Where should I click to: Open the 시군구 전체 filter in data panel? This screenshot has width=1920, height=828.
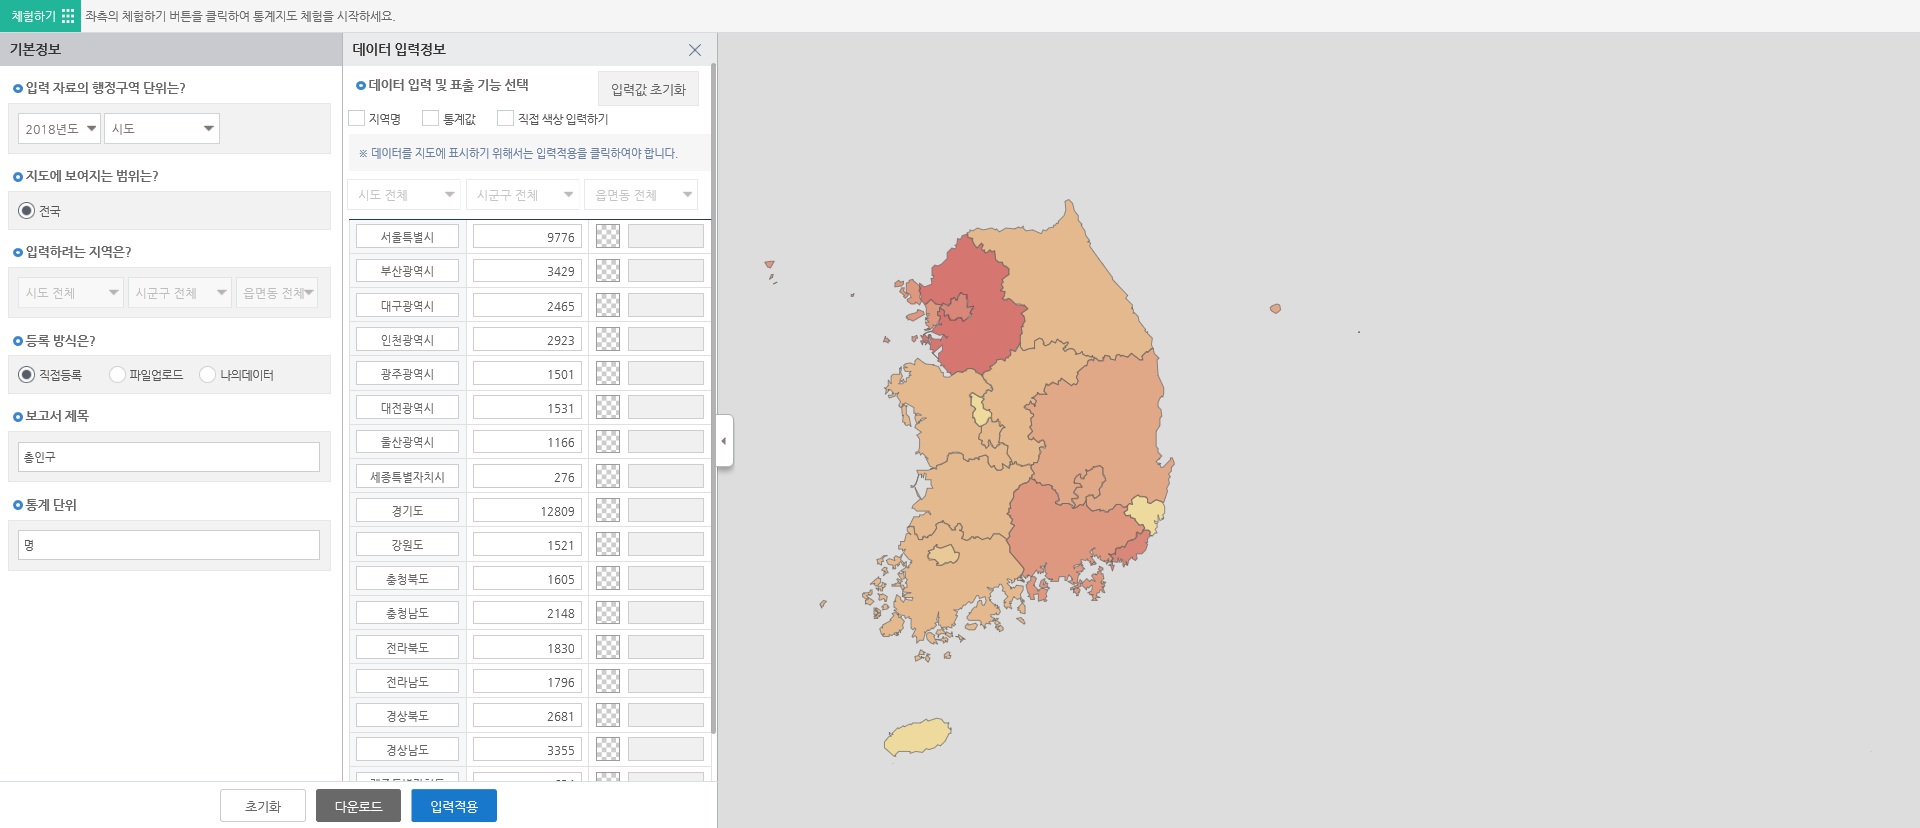pyautogui.click(x=524, y=195)
